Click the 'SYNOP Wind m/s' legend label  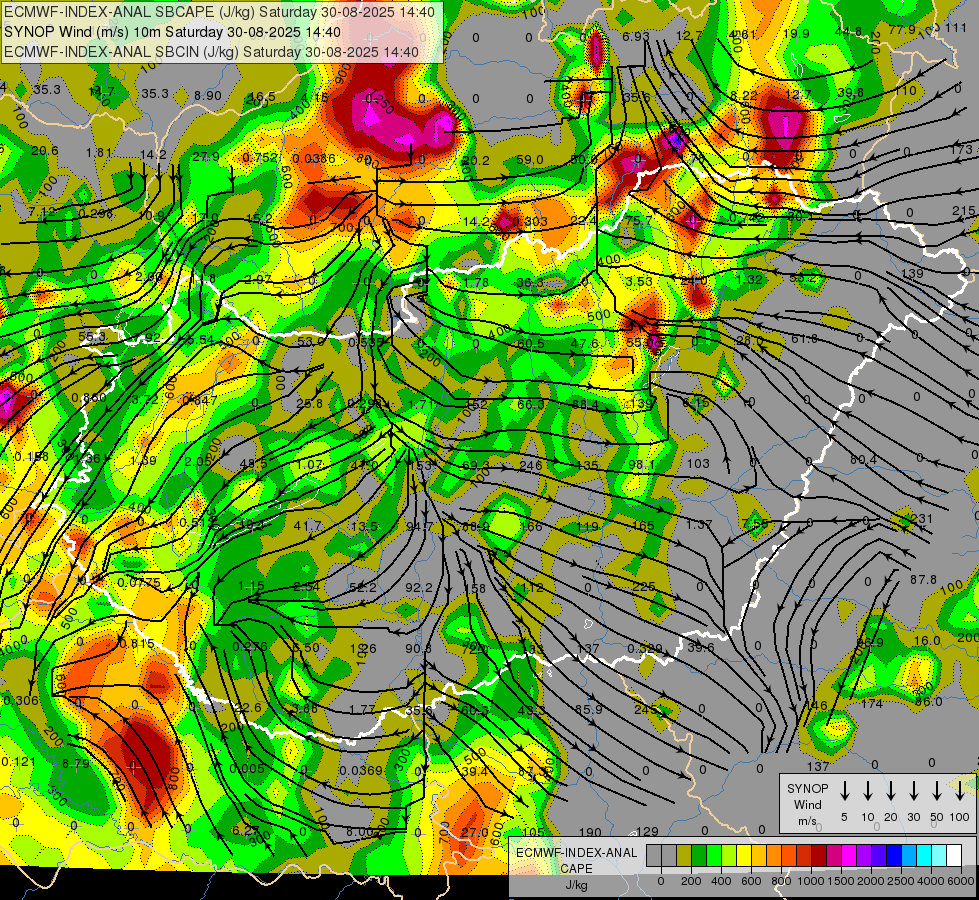click(807, 805)
